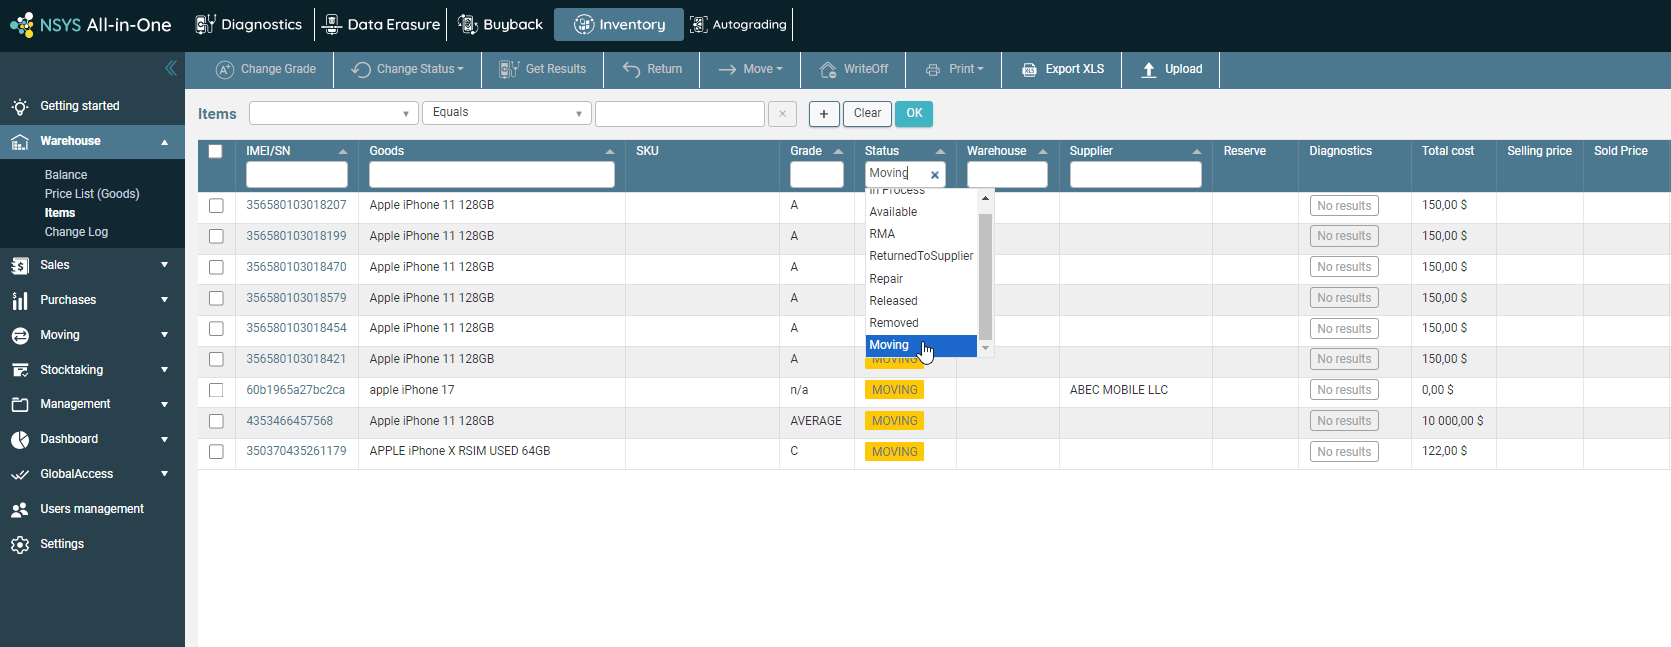Choose RMA from the status list
Image resolution: width=1671 pixels, height=647 pixels.
[x=921, y=234]
